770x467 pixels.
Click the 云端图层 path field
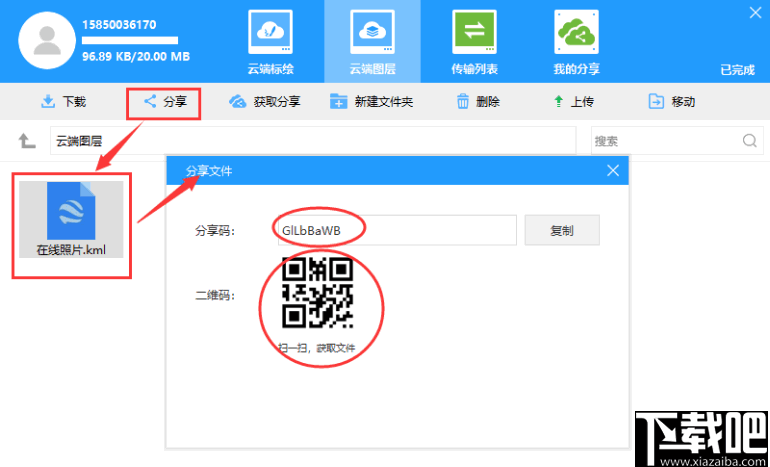313,141
